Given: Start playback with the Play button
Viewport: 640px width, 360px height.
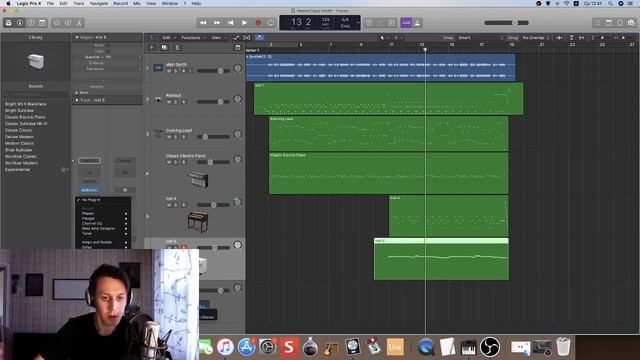Looking at the screenshot, I should [244, 23].
